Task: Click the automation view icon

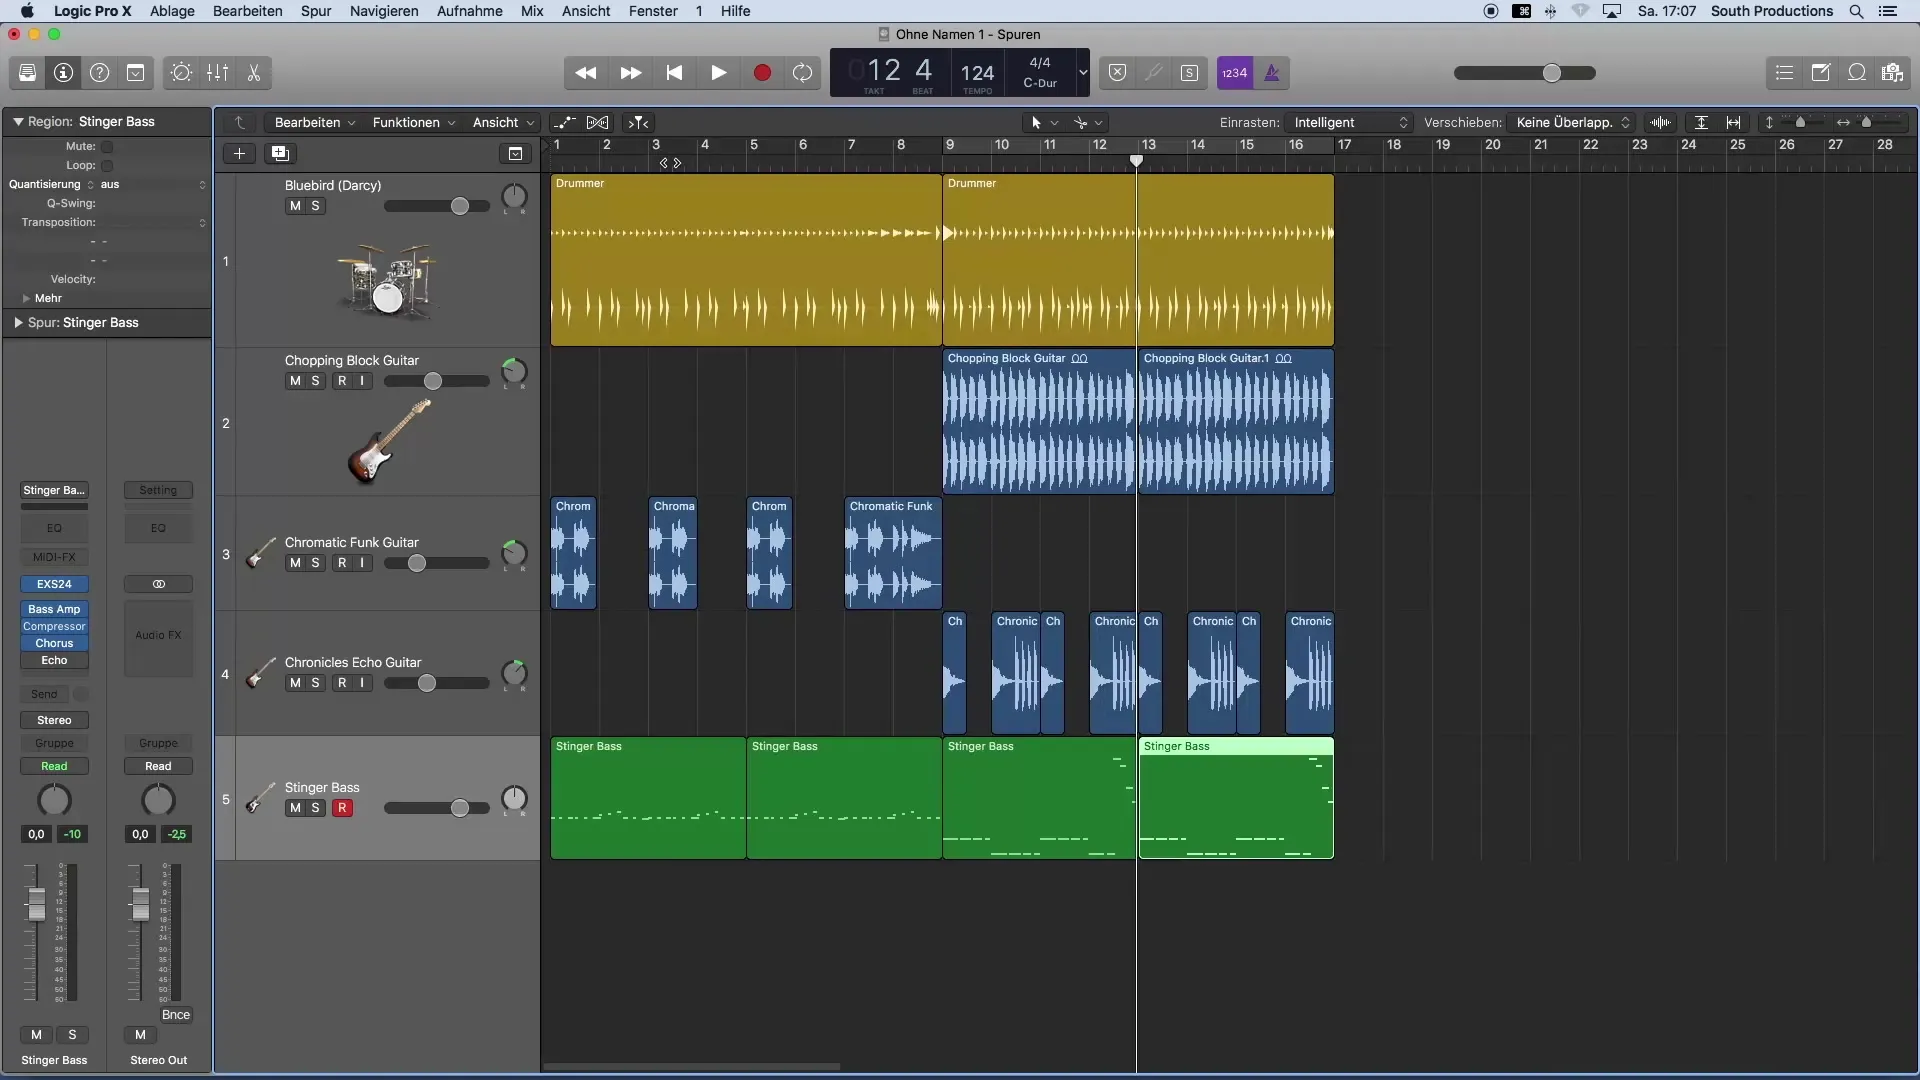Action: coord(565,122)
